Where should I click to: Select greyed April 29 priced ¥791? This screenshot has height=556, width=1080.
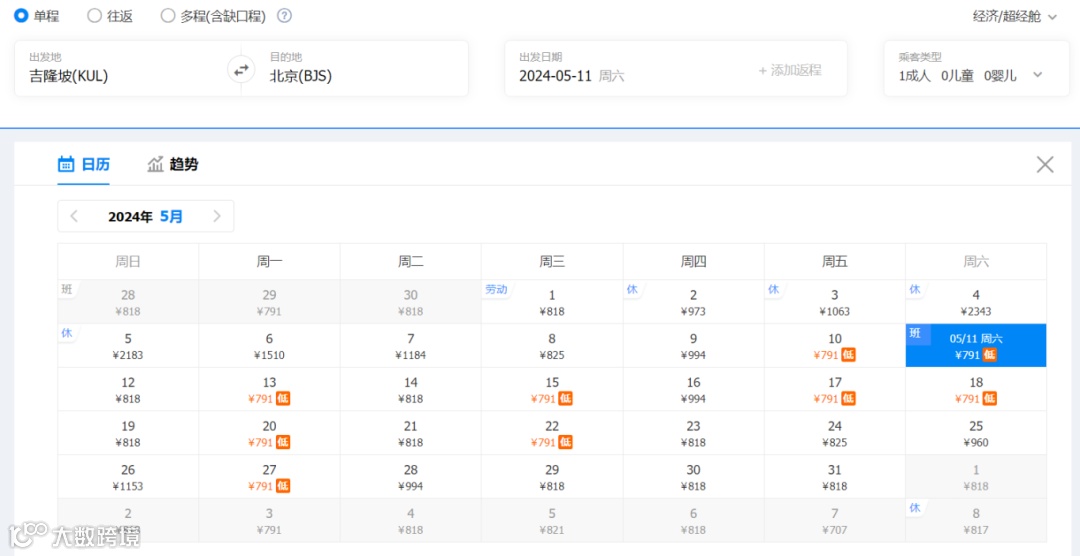269,302
